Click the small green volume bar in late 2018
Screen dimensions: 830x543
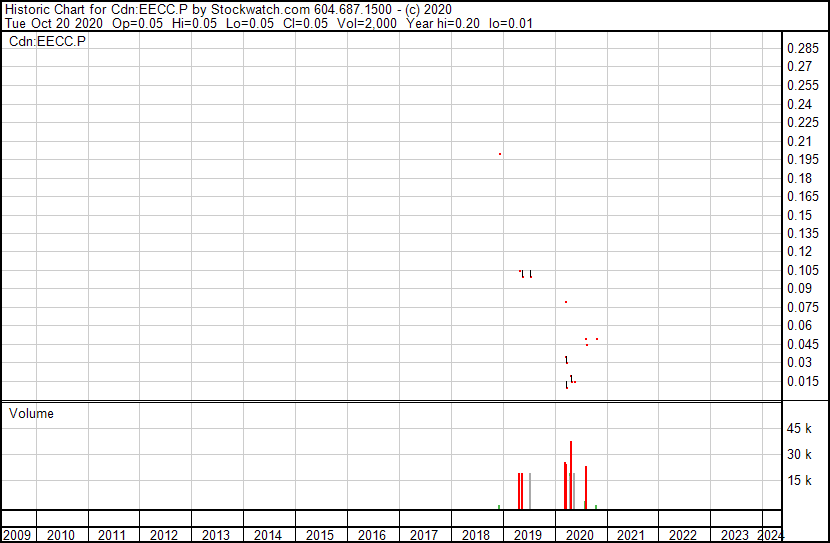pos(499,508)
